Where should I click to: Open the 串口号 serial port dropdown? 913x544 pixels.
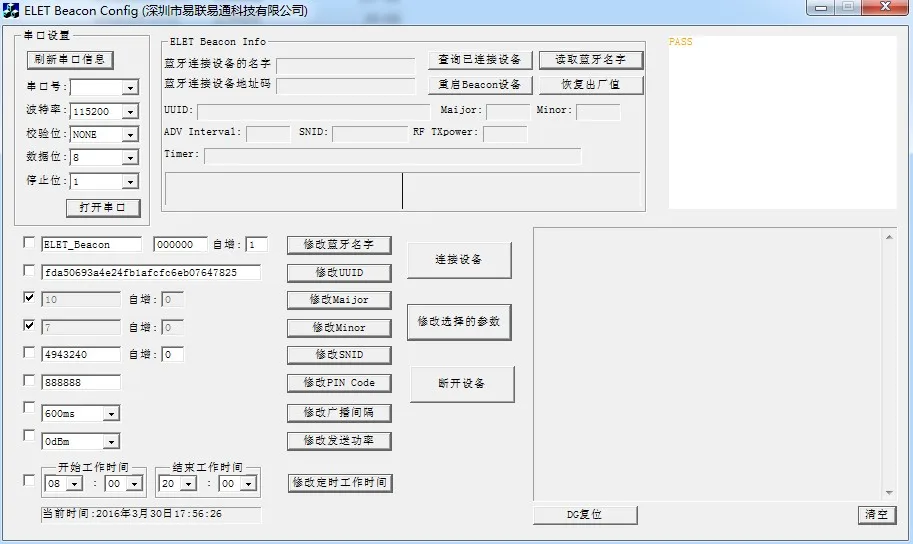[130, 88]
